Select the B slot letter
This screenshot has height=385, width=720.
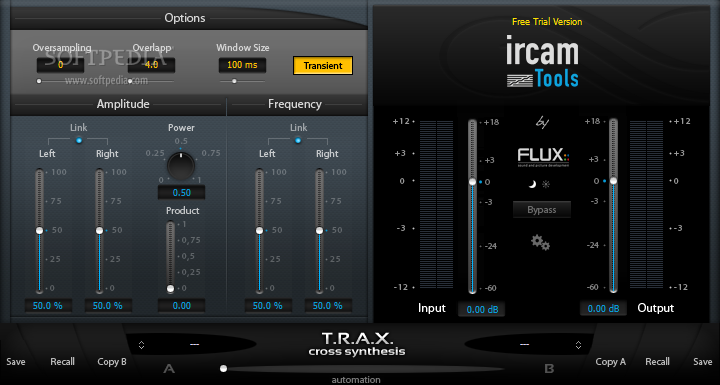549,368
